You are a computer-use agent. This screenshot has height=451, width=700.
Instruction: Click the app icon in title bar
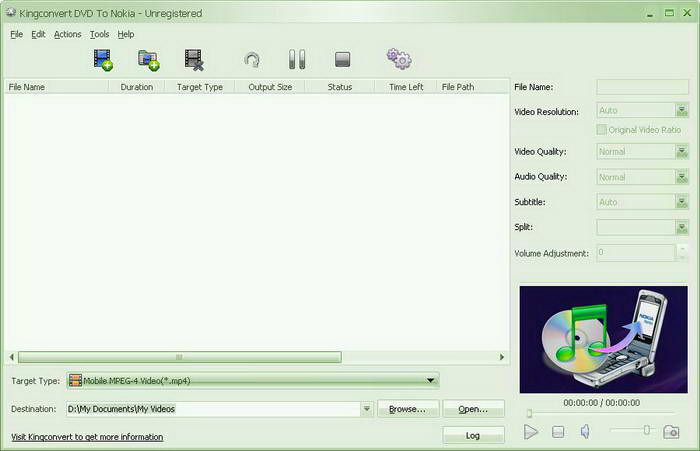point(11,13)
